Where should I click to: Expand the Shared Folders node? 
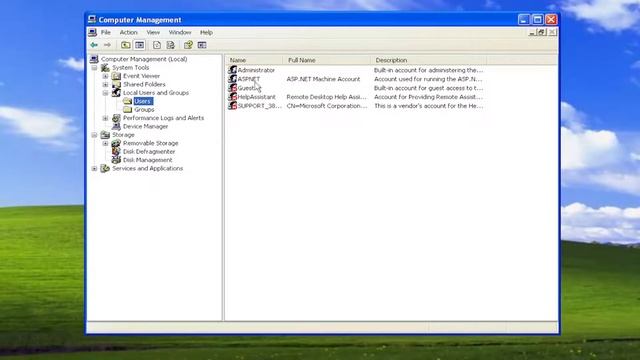pyautogui.click(x=105, y=84)
